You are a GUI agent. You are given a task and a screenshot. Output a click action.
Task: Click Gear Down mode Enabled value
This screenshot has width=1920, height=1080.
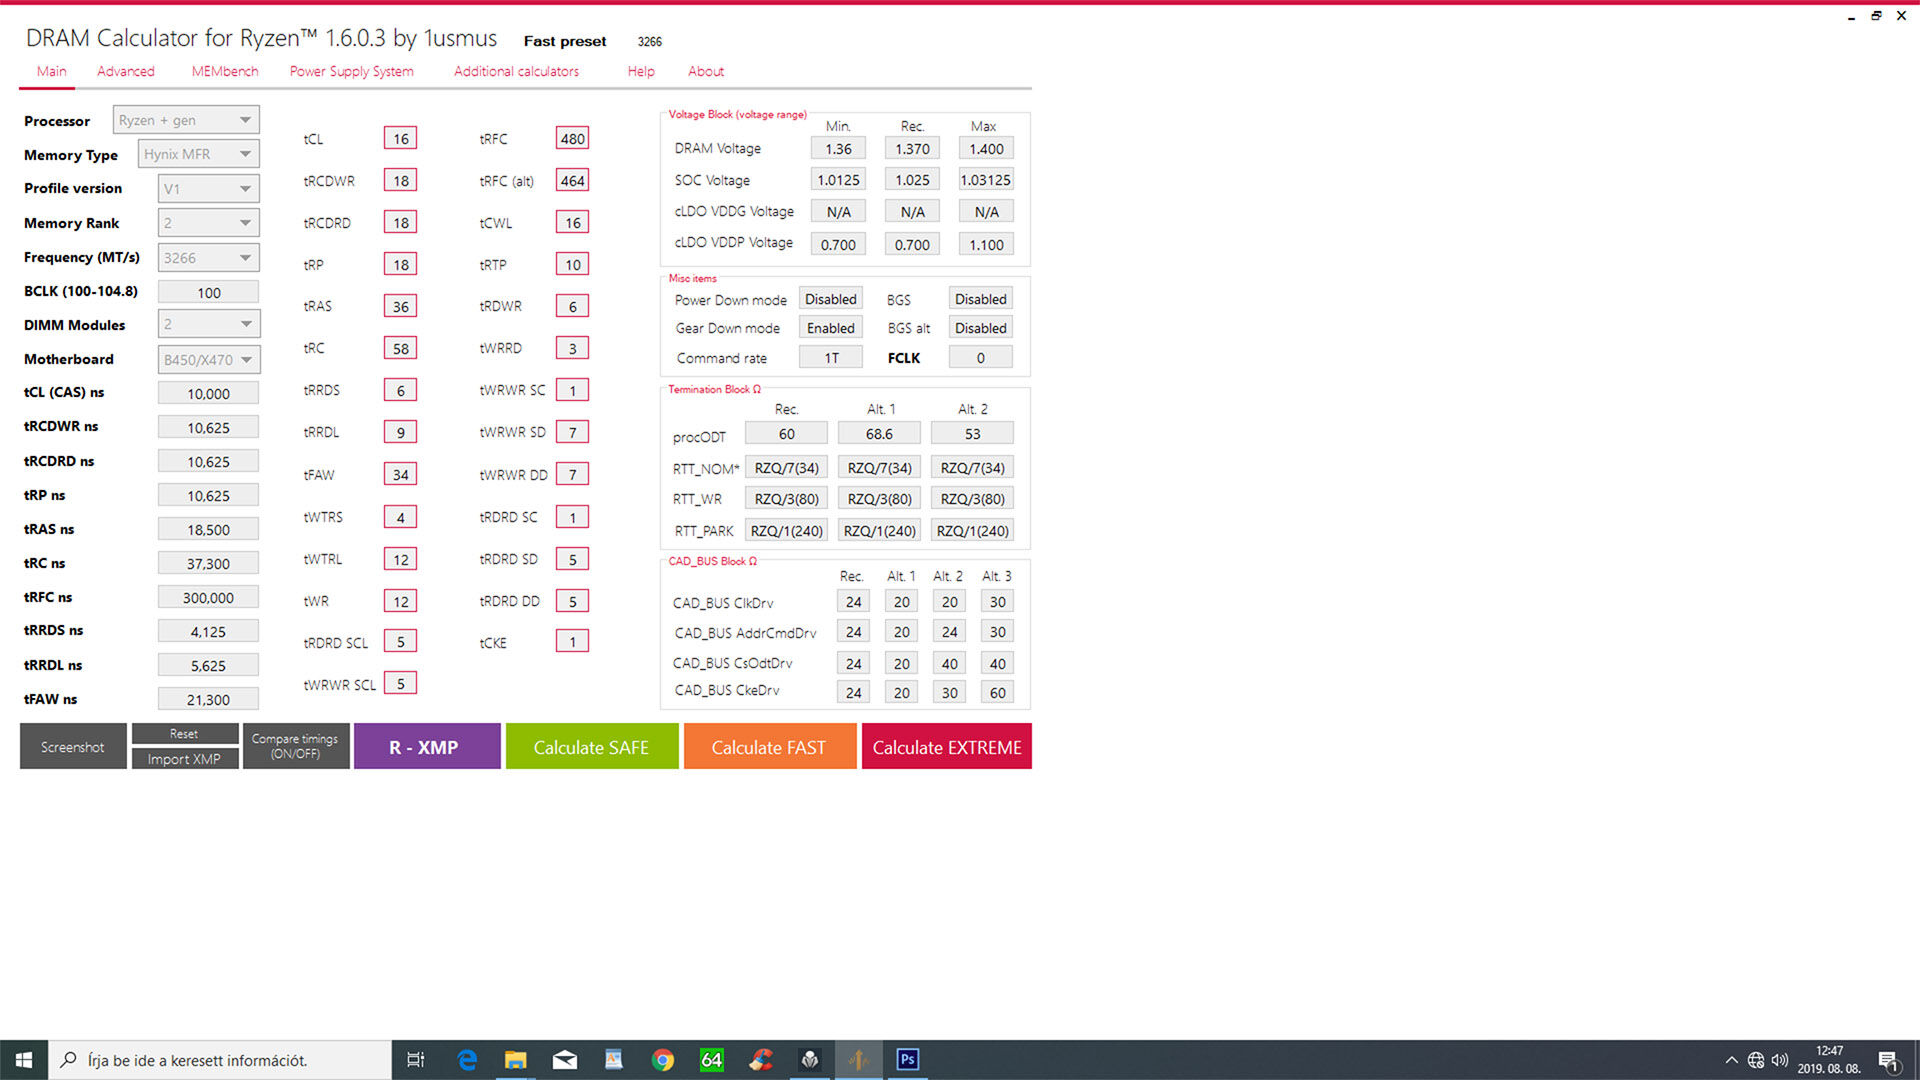click(x=830, y=328)
